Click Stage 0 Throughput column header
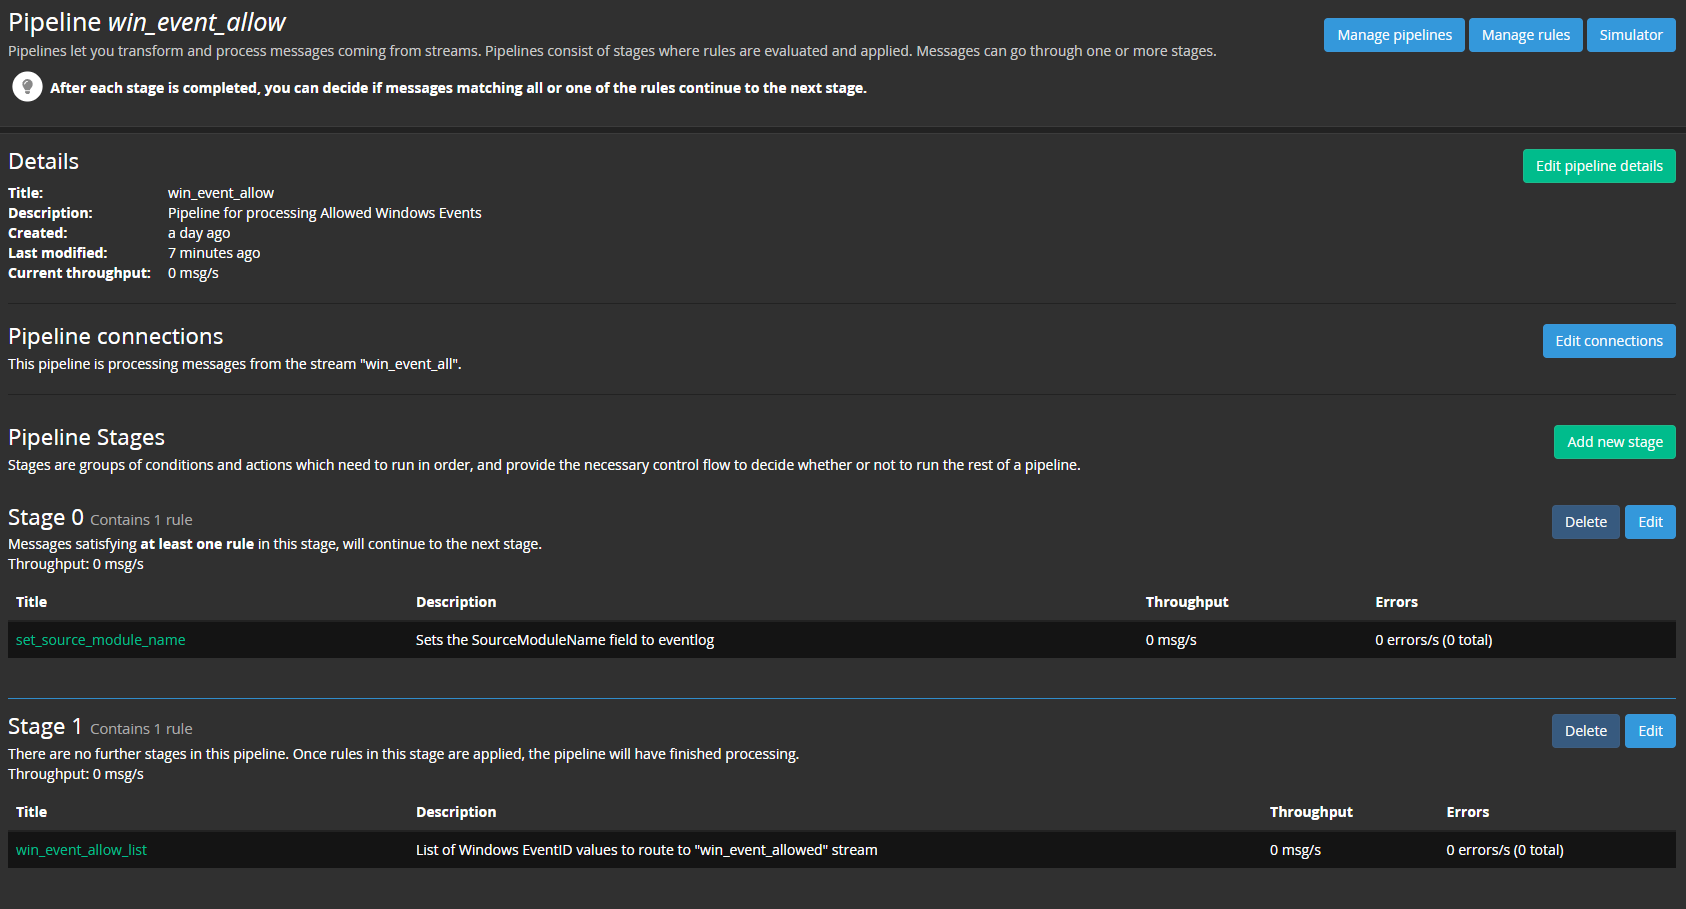The image size is (1686, 909). [x=1187, y=602]
